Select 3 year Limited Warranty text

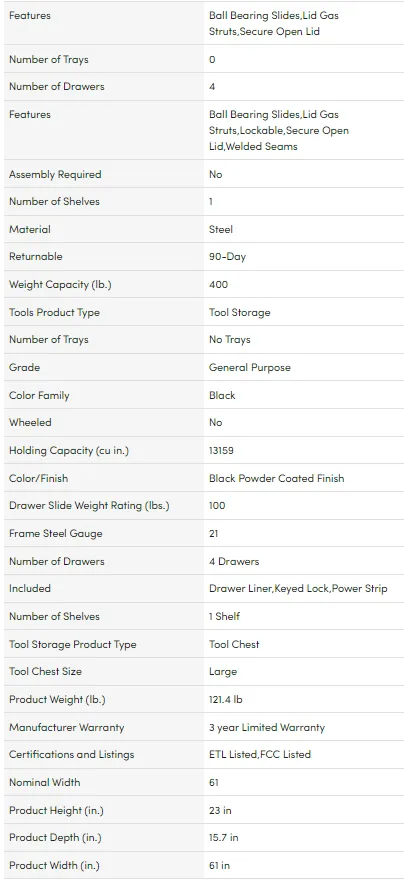point(267,727)
